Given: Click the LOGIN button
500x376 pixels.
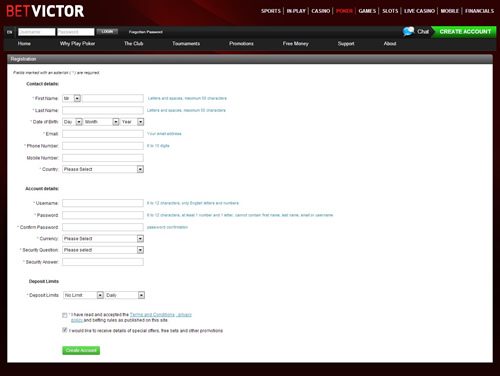Looking at the screenshot, I should pyautogui.click(x=107, y=32).
